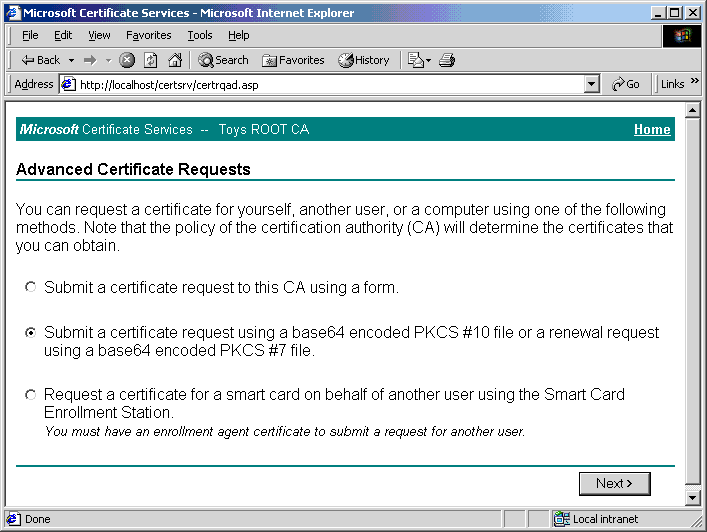
Task: Click the page icon in the address bar
Action: 68,84
